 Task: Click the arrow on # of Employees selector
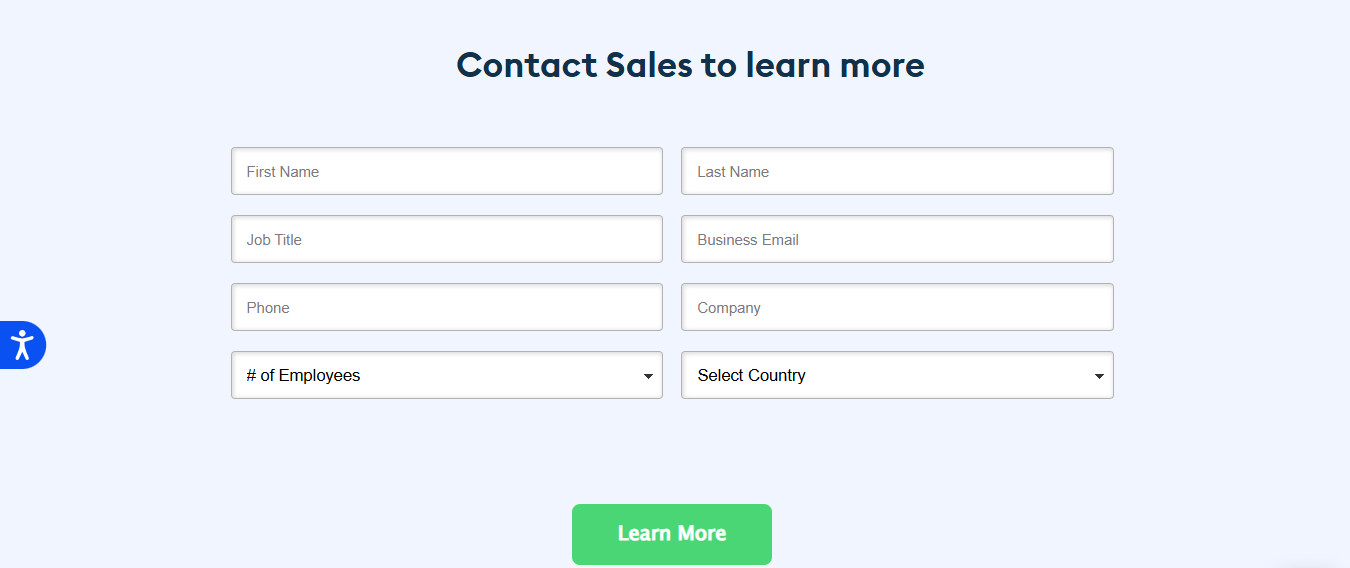click(648, 376)
